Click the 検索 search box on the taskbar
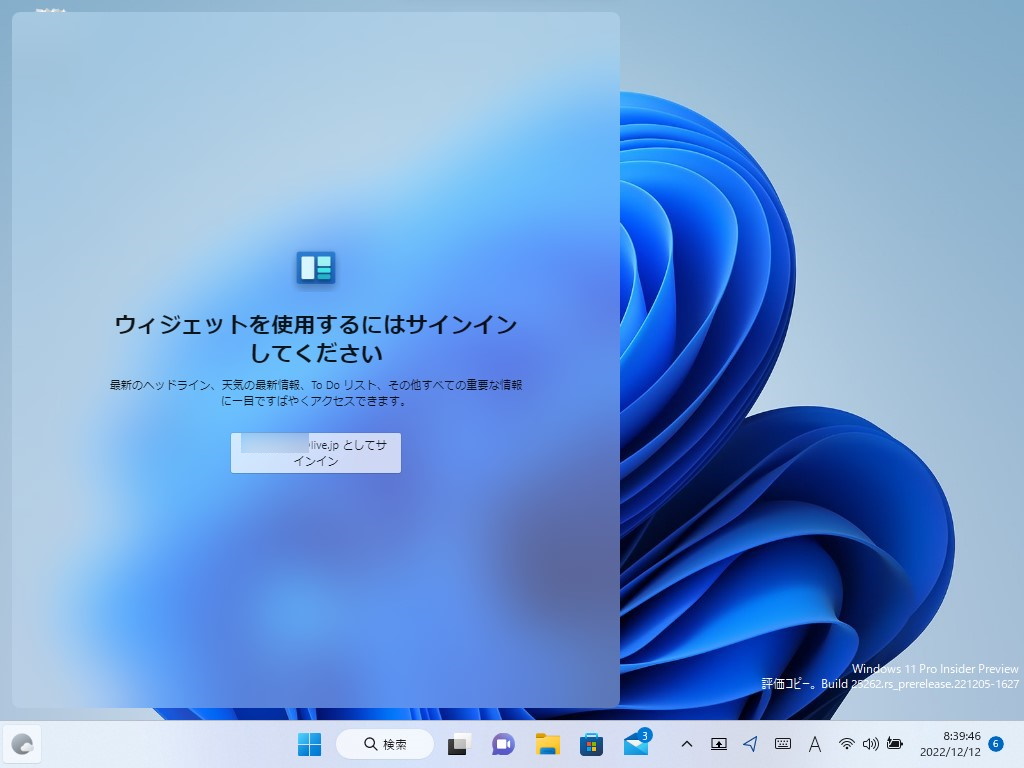 click(385, 744)
